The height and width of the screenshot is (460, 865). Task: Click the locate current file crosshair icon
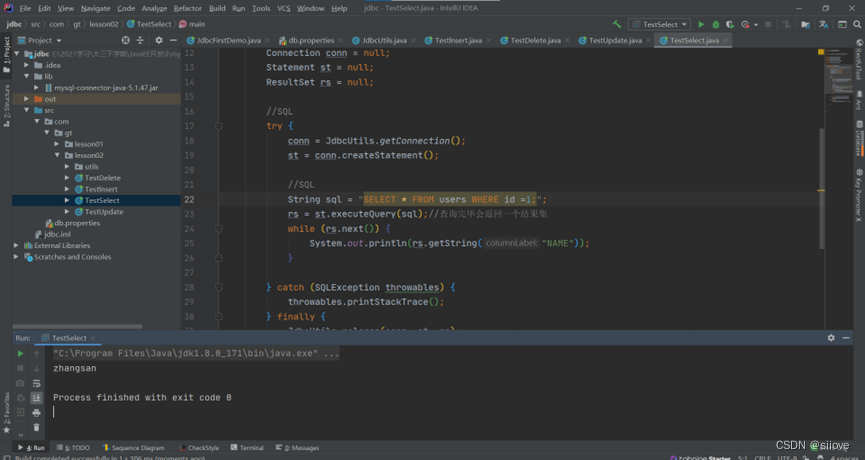[x=125, y=40]
